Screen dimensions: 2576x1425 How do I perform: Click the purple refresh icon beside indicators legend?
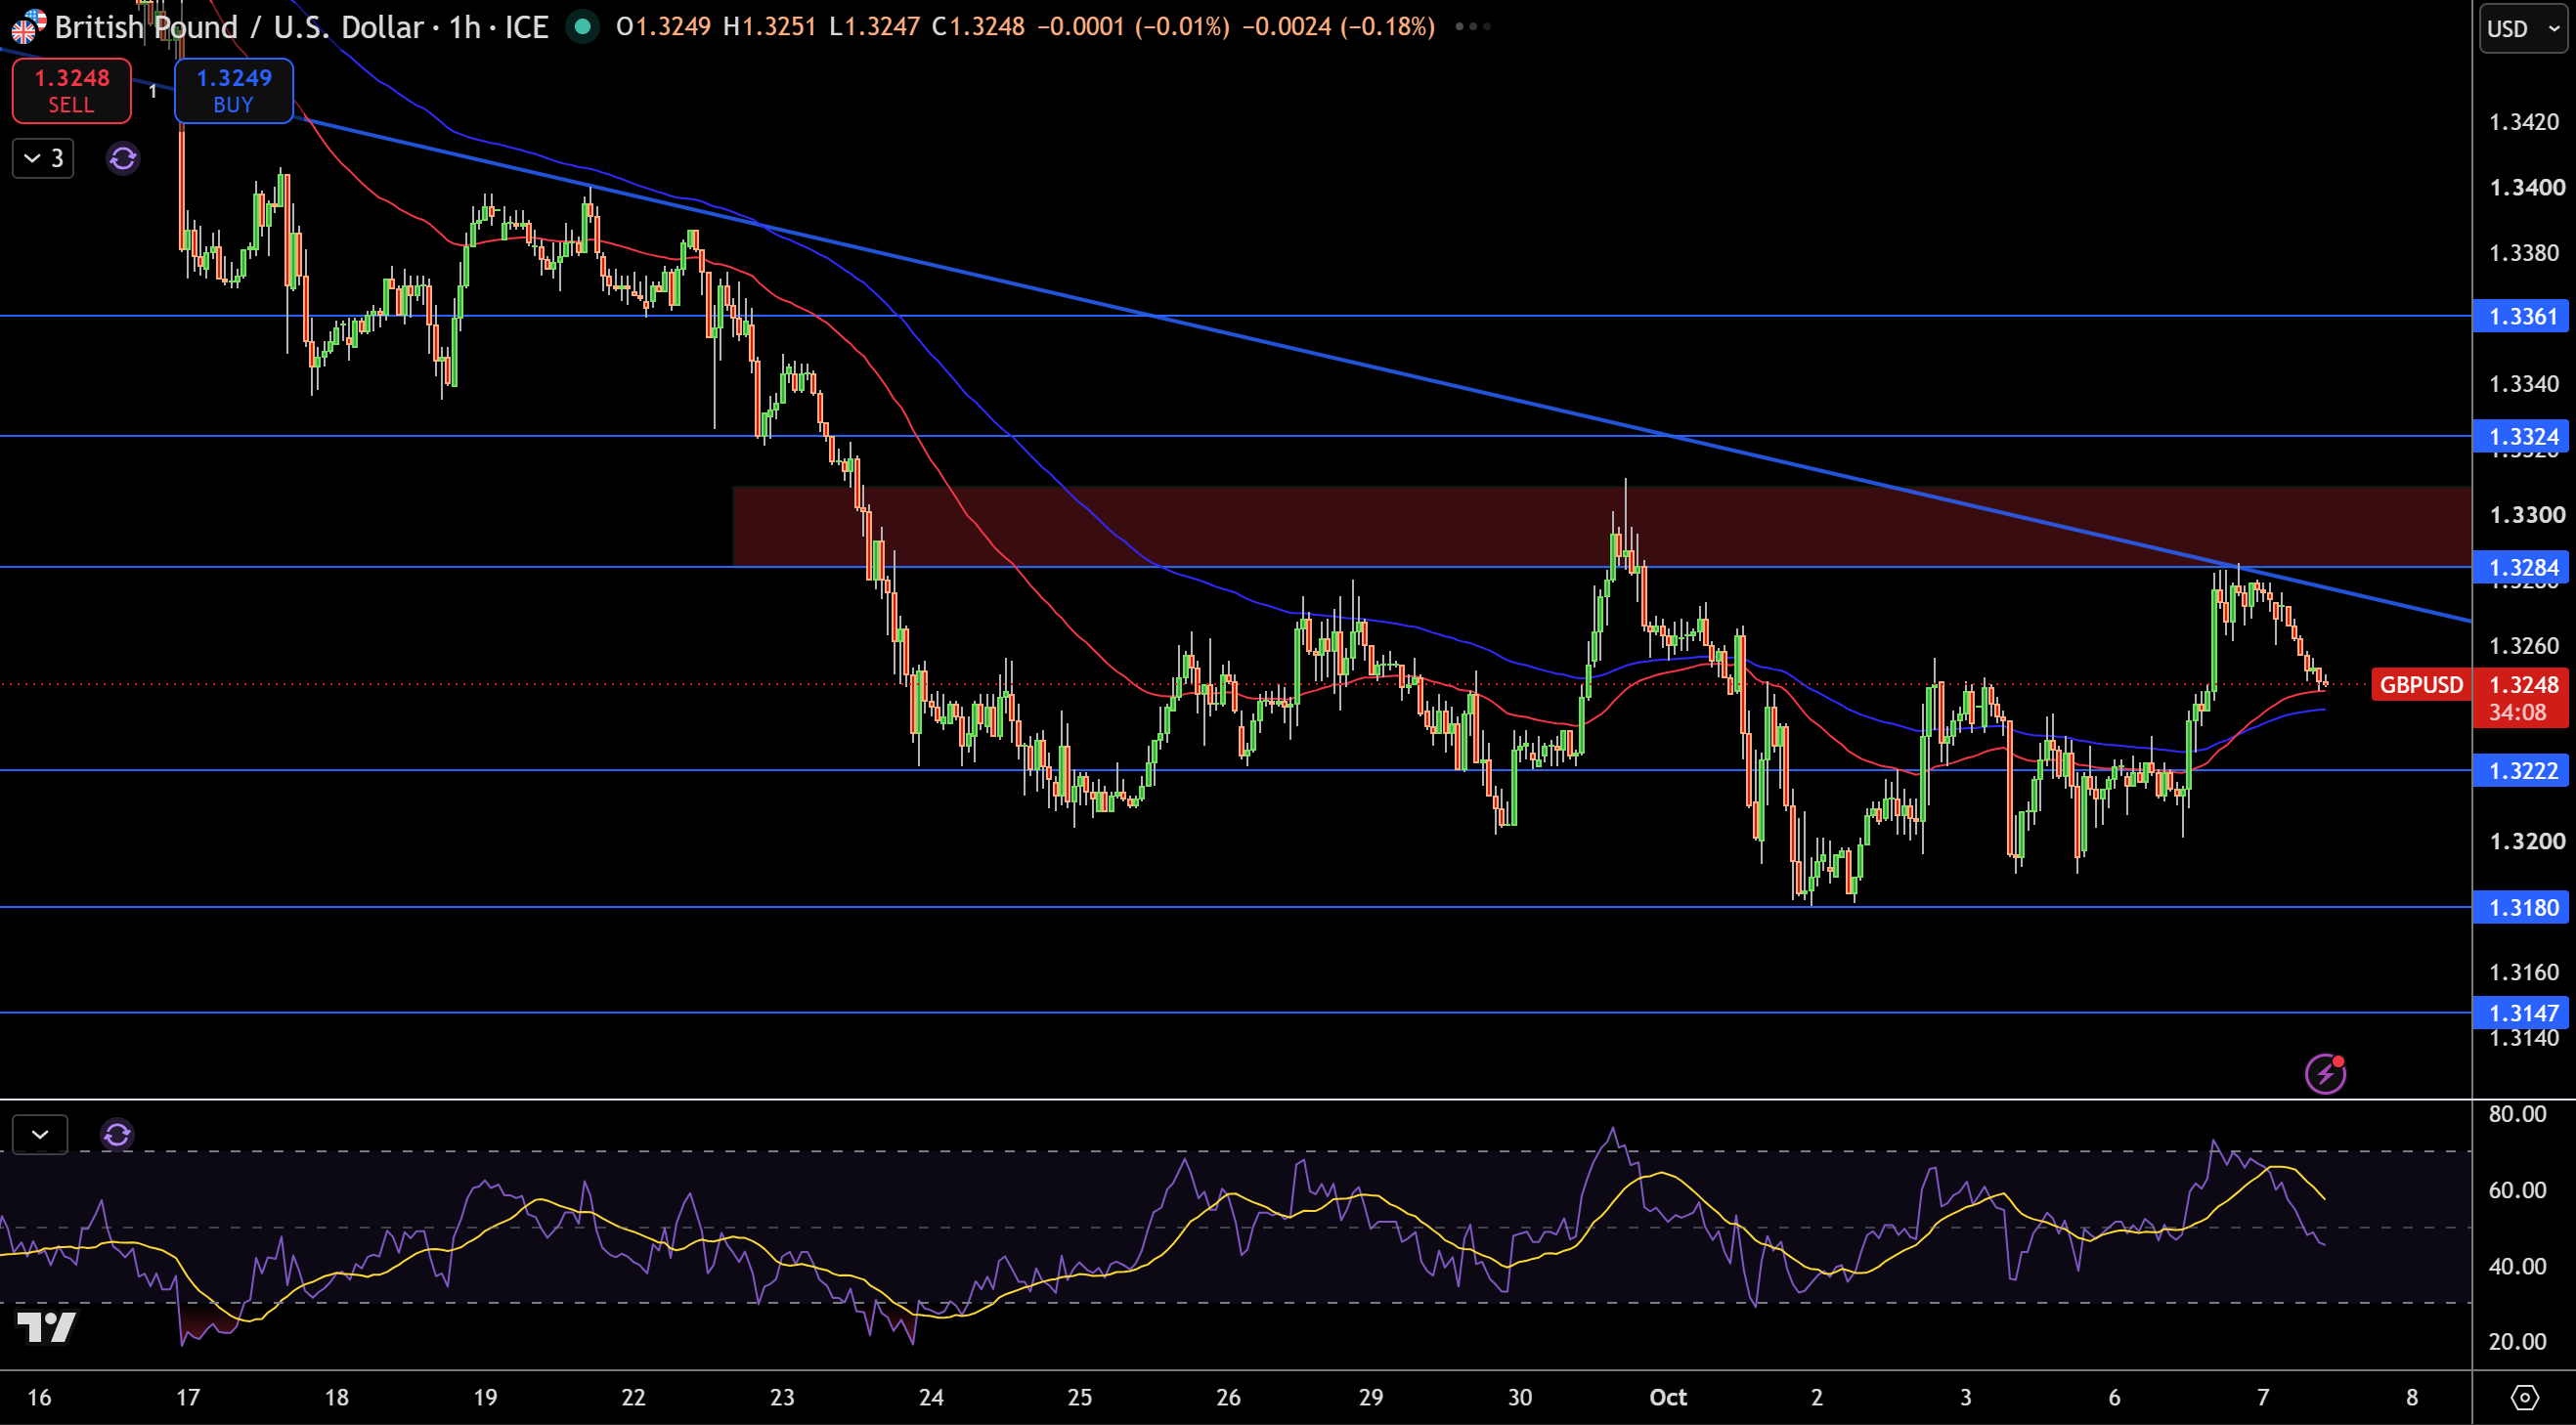[x=123, y=158]
